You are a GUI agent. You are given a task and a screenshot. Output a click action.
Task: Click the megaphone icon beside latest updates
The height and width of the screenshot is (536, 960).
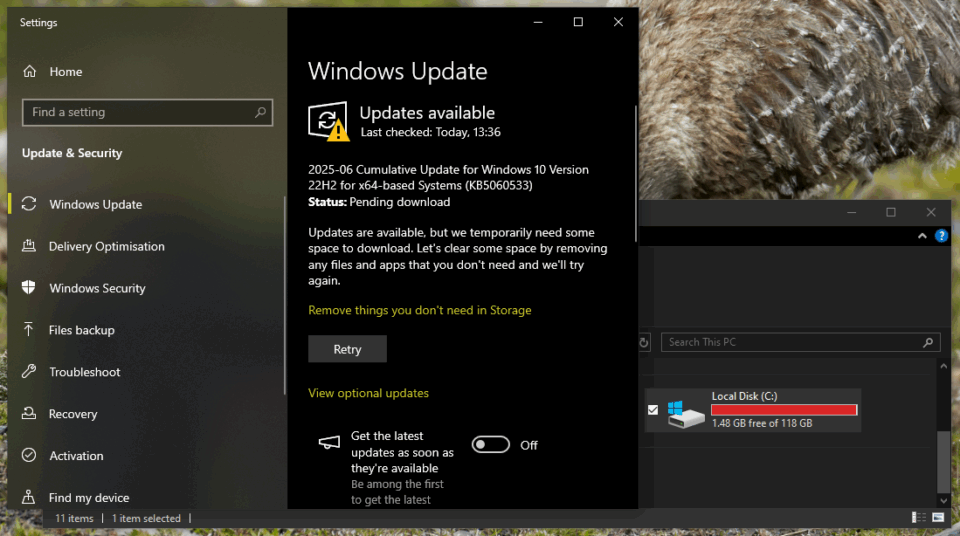coord(329,442)
